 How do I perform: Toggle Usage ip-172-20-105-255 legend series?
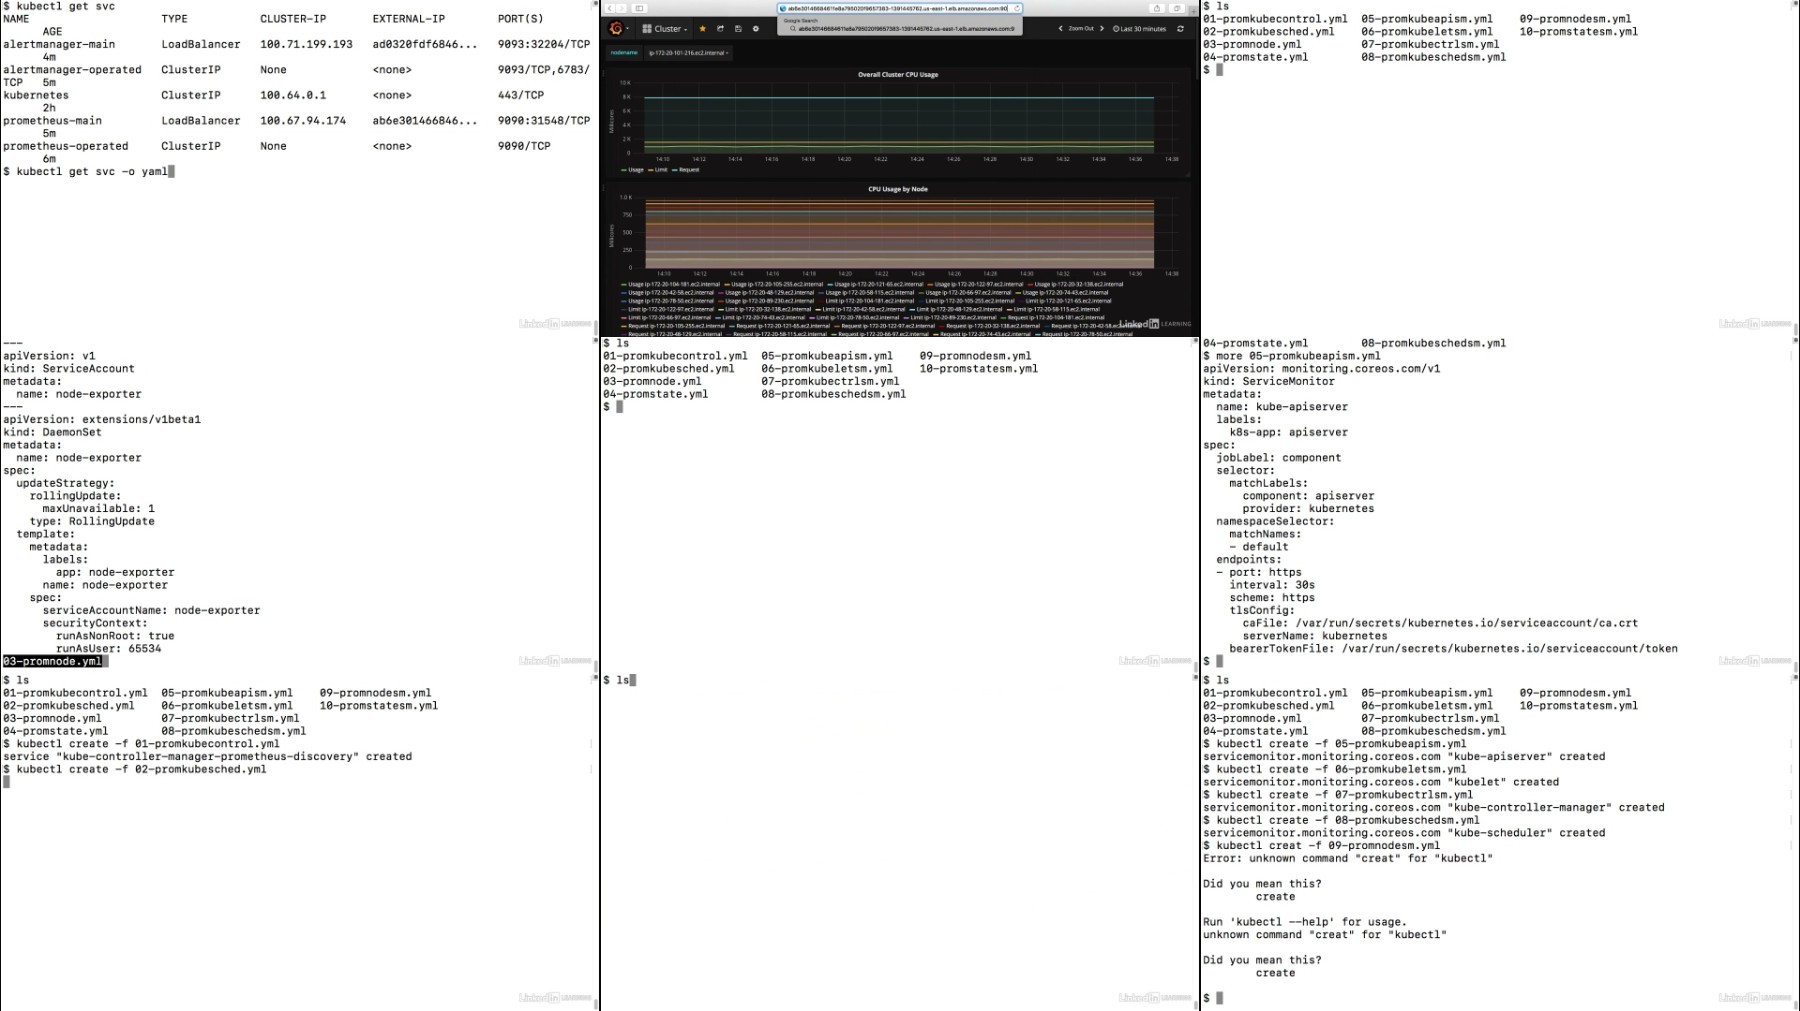pyautogui.click(x=774, y=284)
